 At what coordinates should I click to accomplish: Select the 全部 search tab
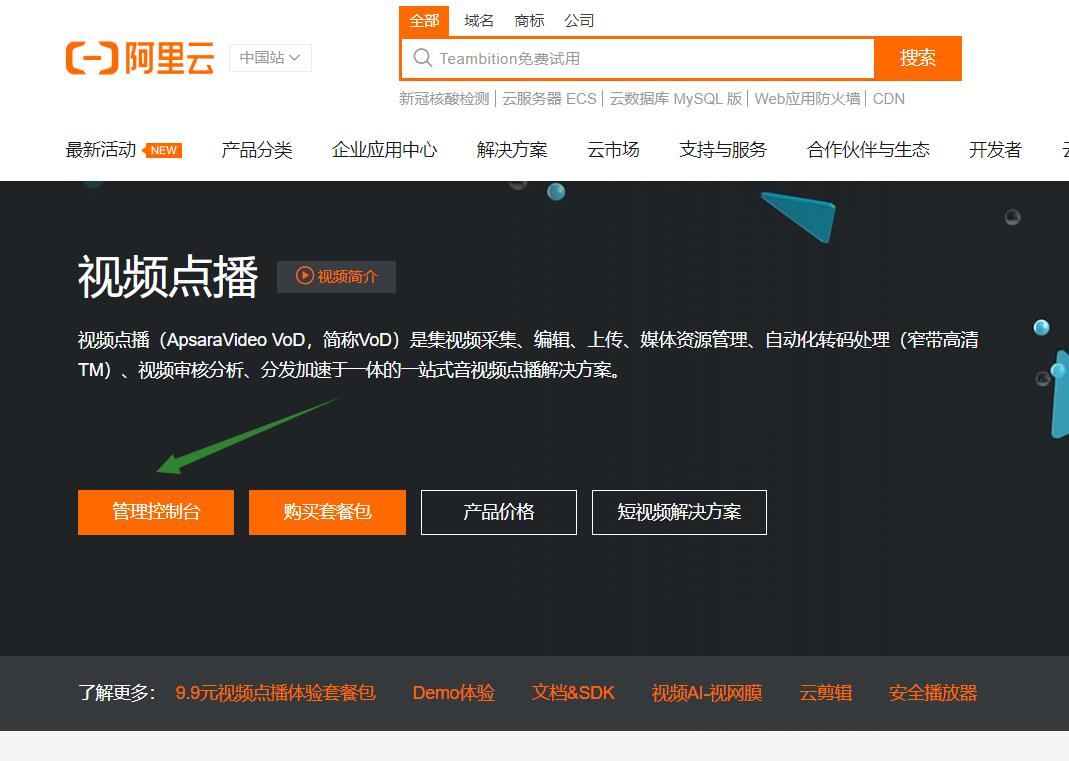point(424,20)
